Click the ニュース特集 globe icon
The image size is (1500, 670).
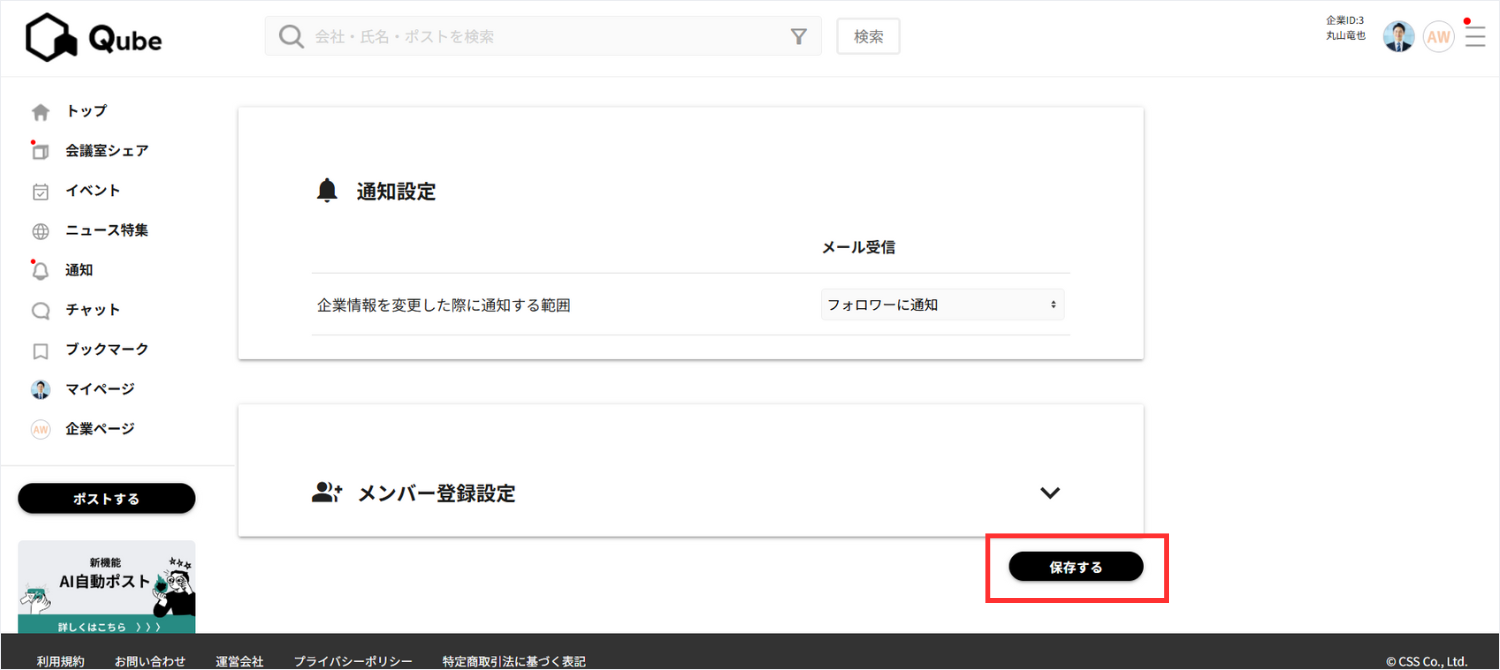(x=40, y=230)
